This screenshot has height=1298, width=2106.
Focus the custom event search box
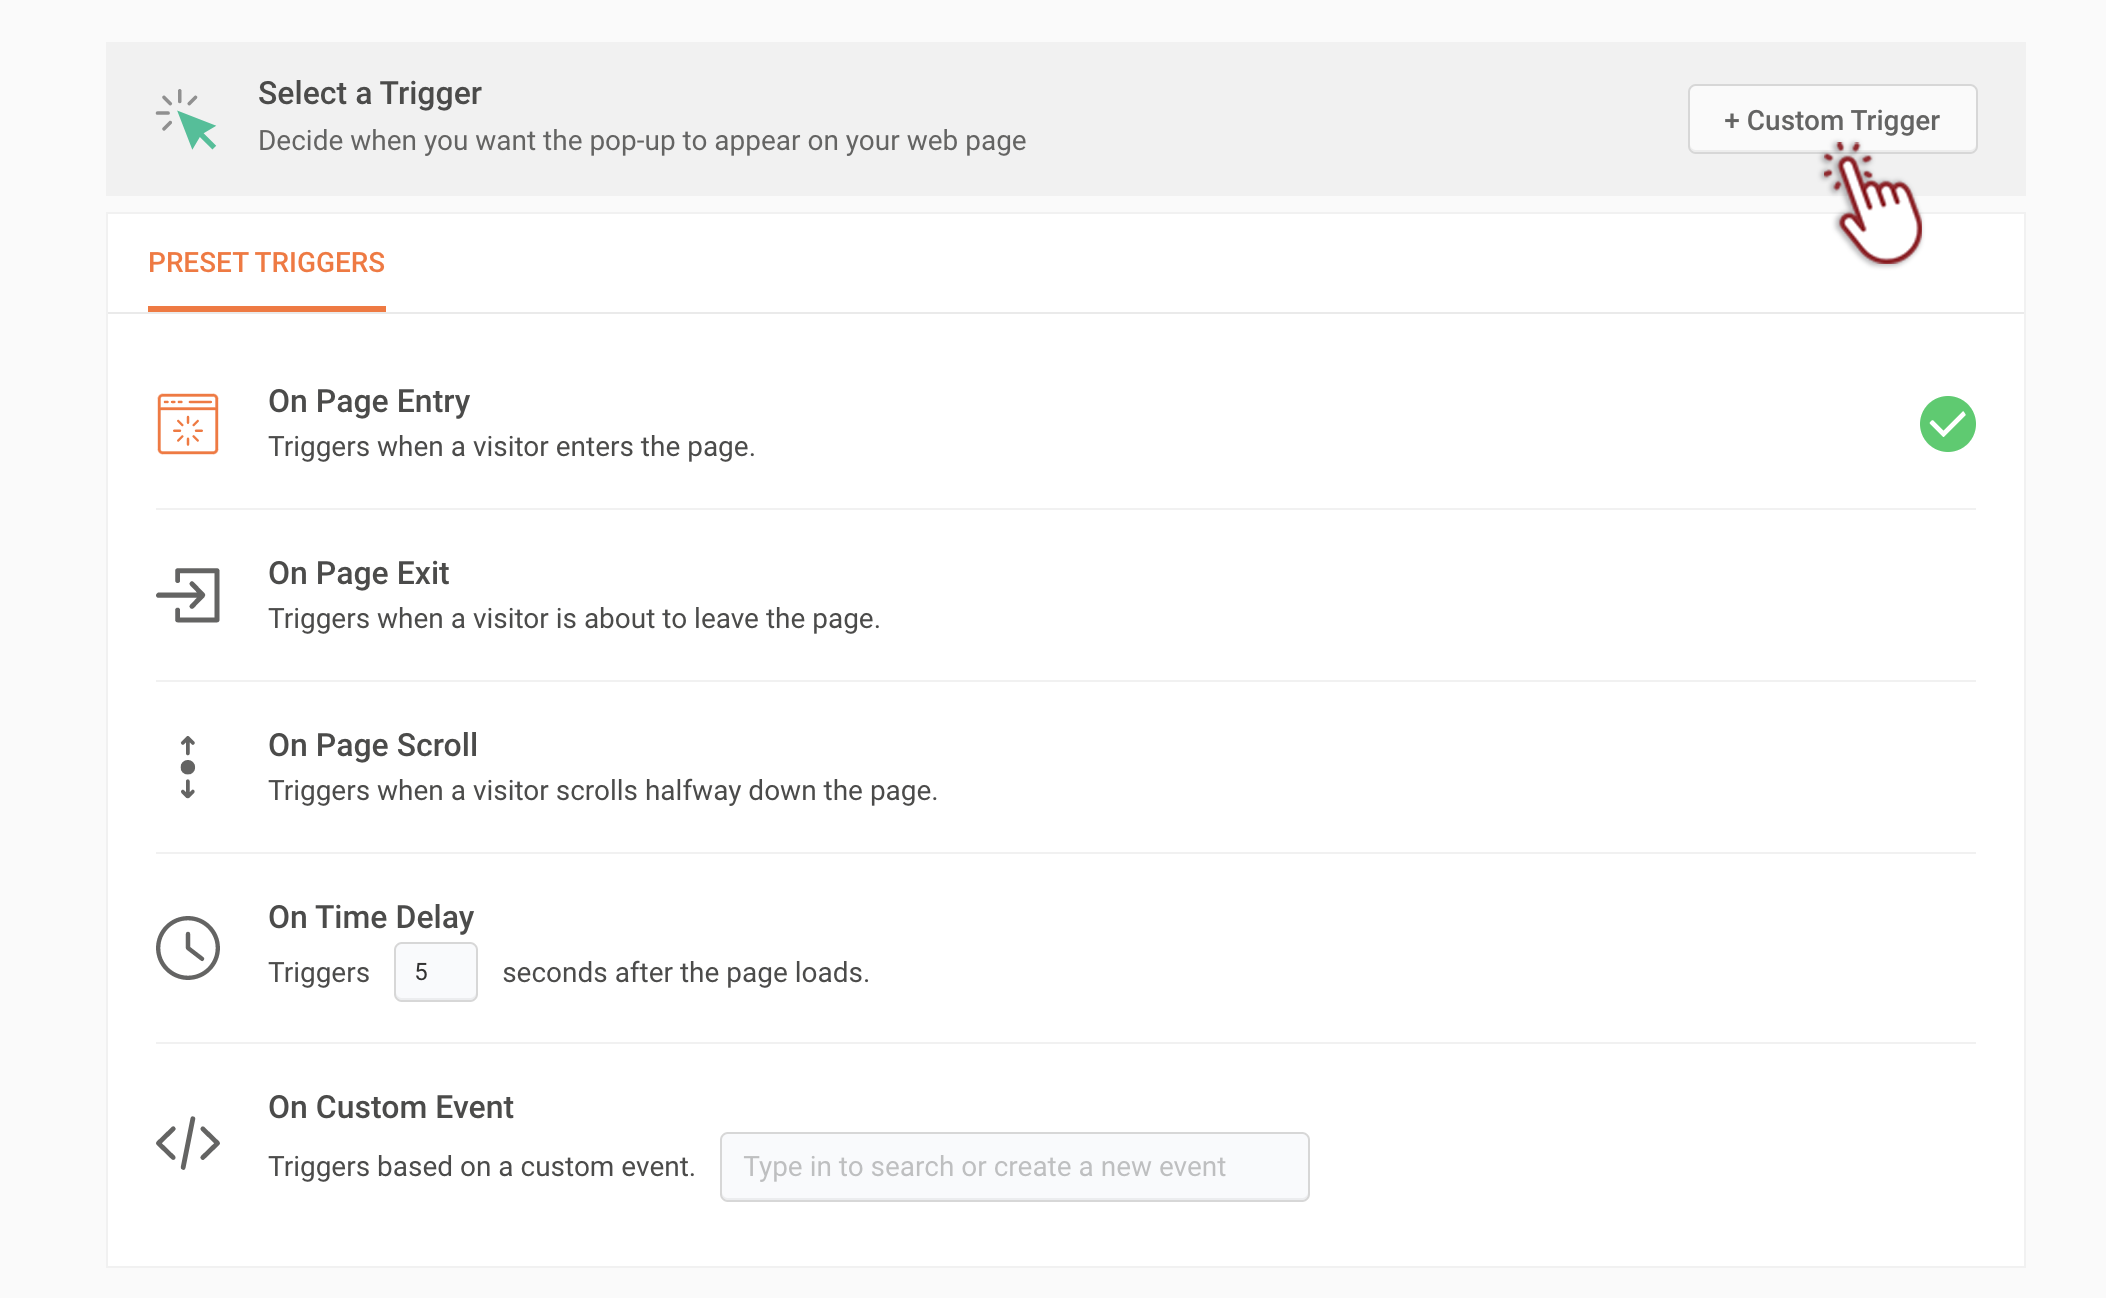click(x=1014, y=1166)
